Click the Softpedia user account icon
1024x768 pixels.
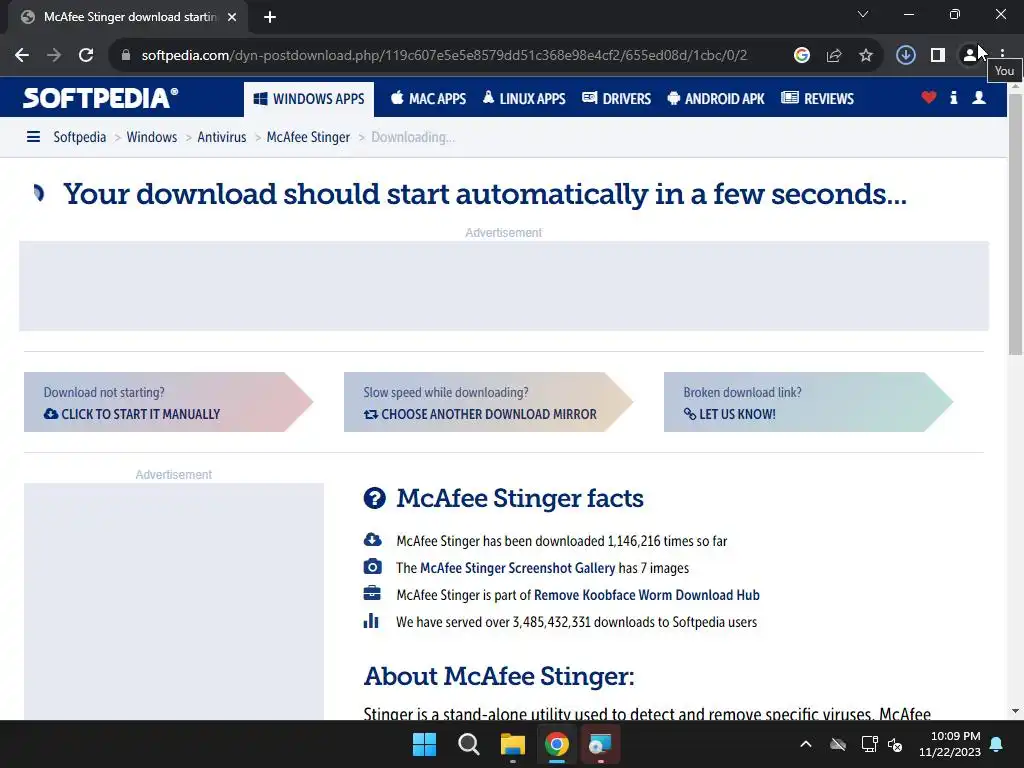tap(979, 98)
